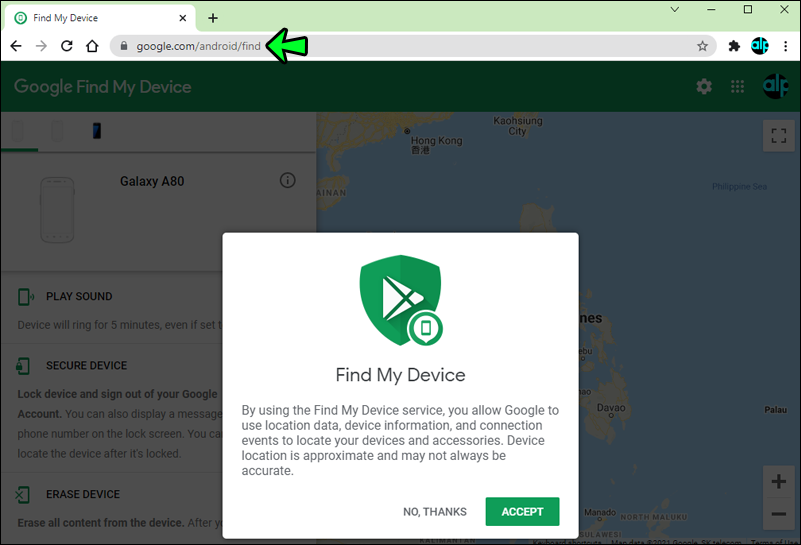801x545 pixels.
Task: Click the Find My Device dialog heading
Action: point(400,375)
